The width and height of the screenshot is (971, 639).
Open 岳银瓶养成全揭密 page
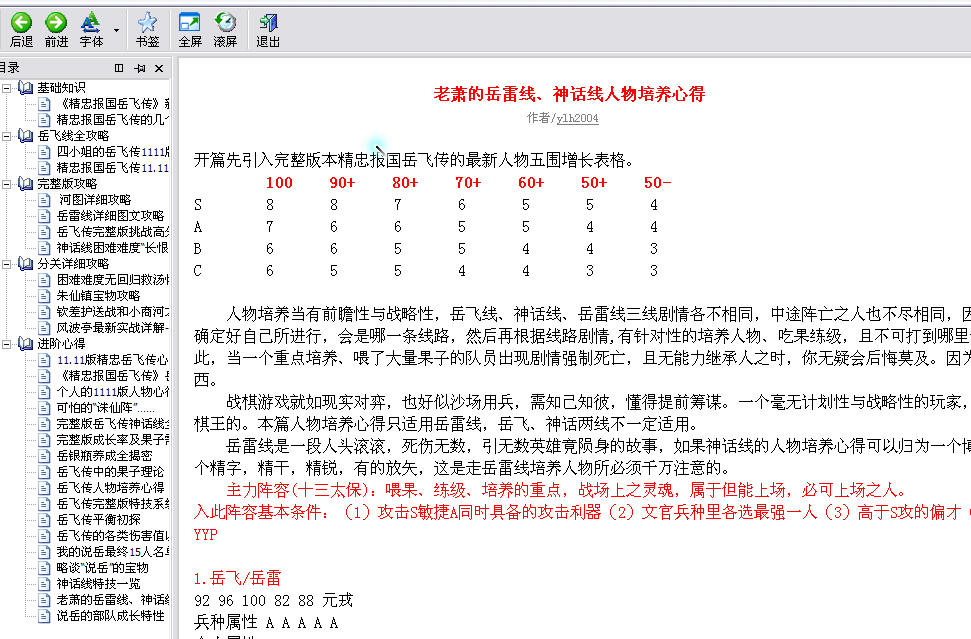pos(104,456)
